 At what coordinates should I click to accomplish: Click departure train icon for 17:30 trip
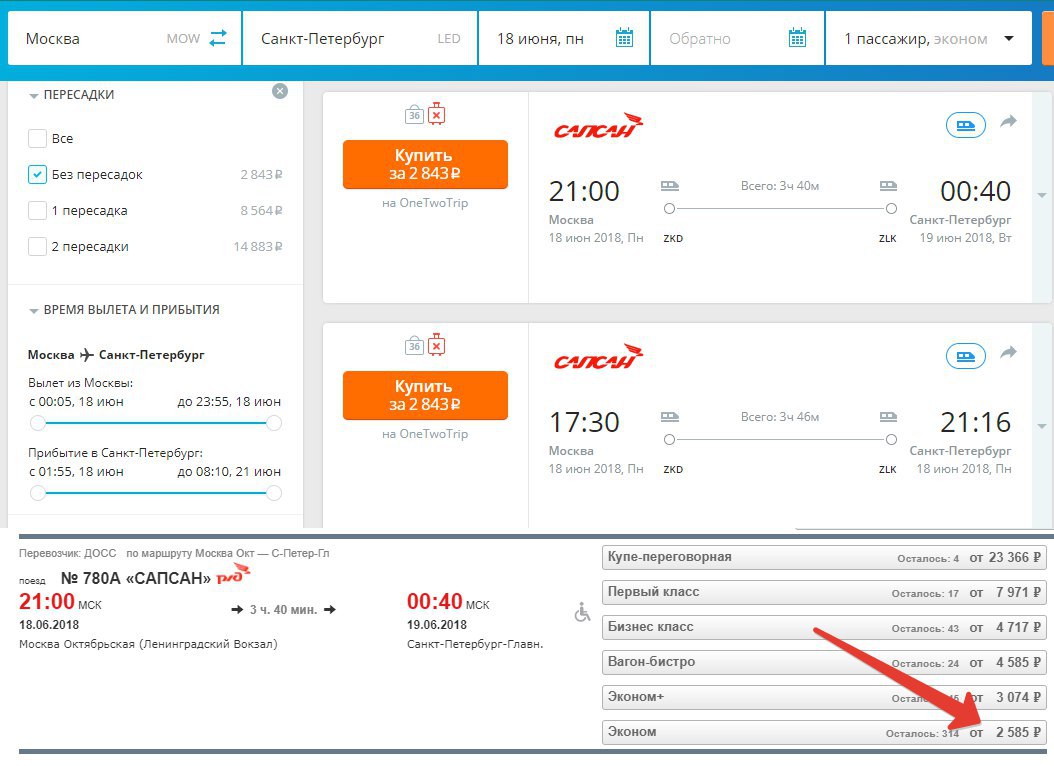click(x=670, y=417)
